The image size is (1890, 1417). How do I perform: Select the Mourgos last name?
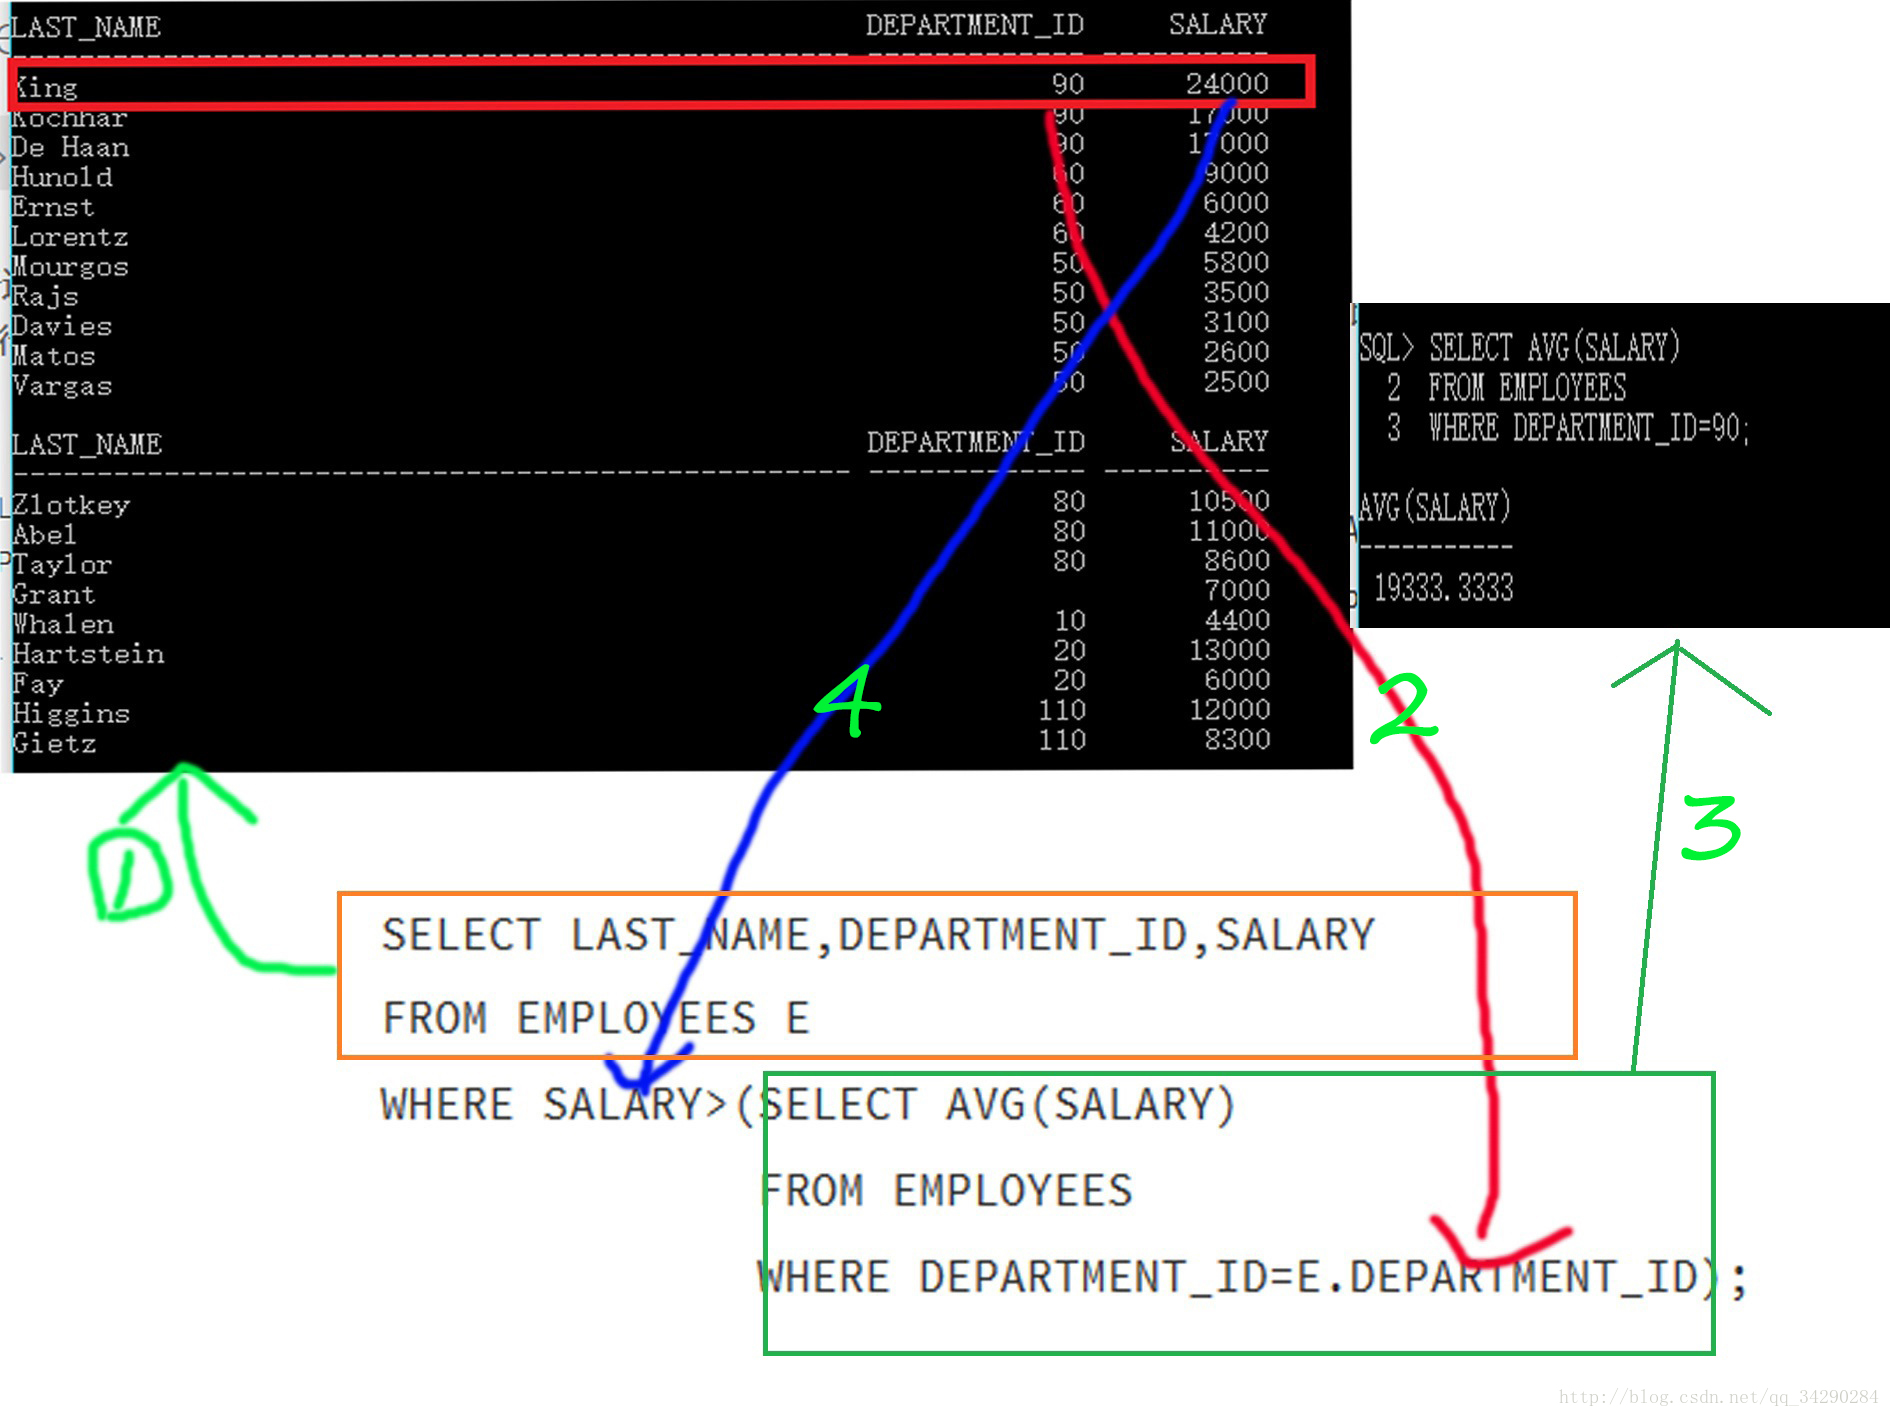[x=70, y=268]
